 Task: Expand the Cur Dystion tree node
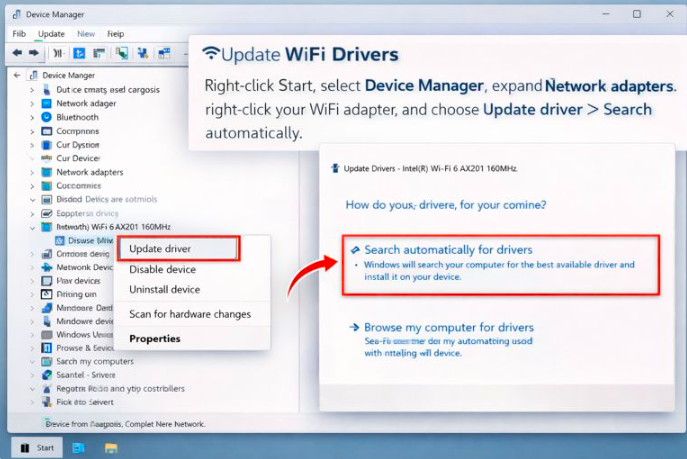coord(32,145)
